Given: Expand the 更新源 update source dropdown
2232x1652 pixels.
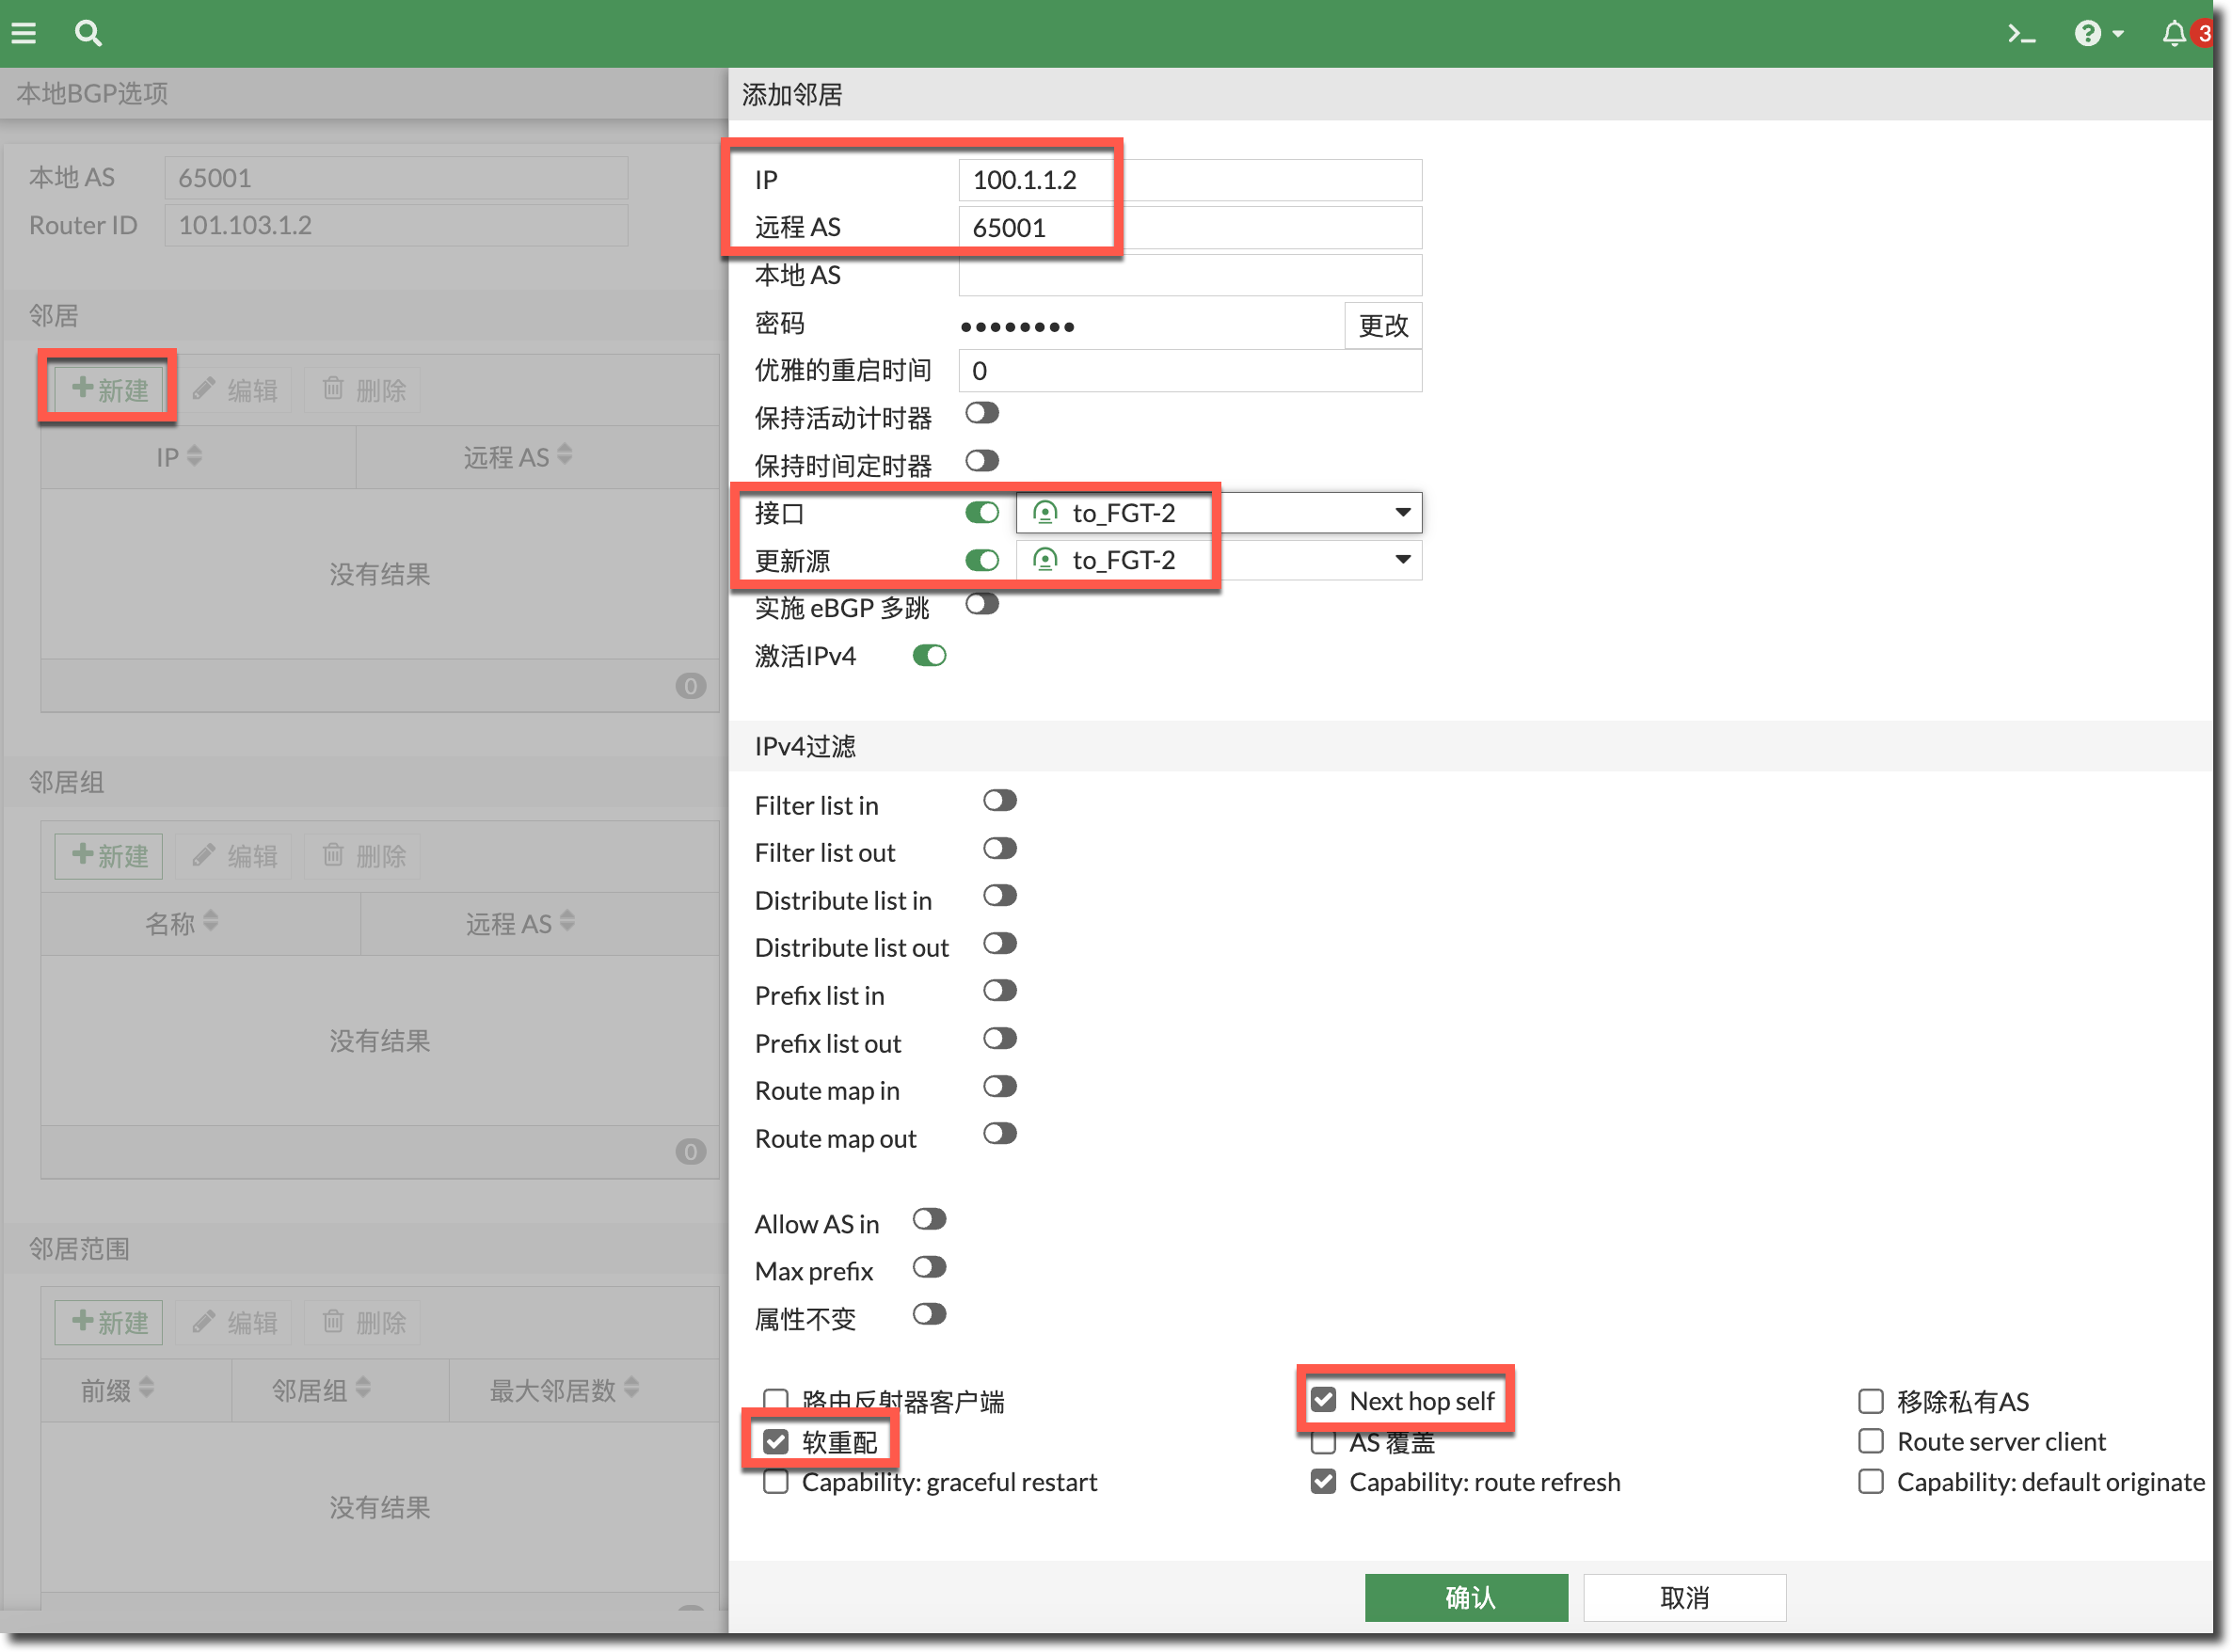Looking at the screenshot, I should 1402,560.
